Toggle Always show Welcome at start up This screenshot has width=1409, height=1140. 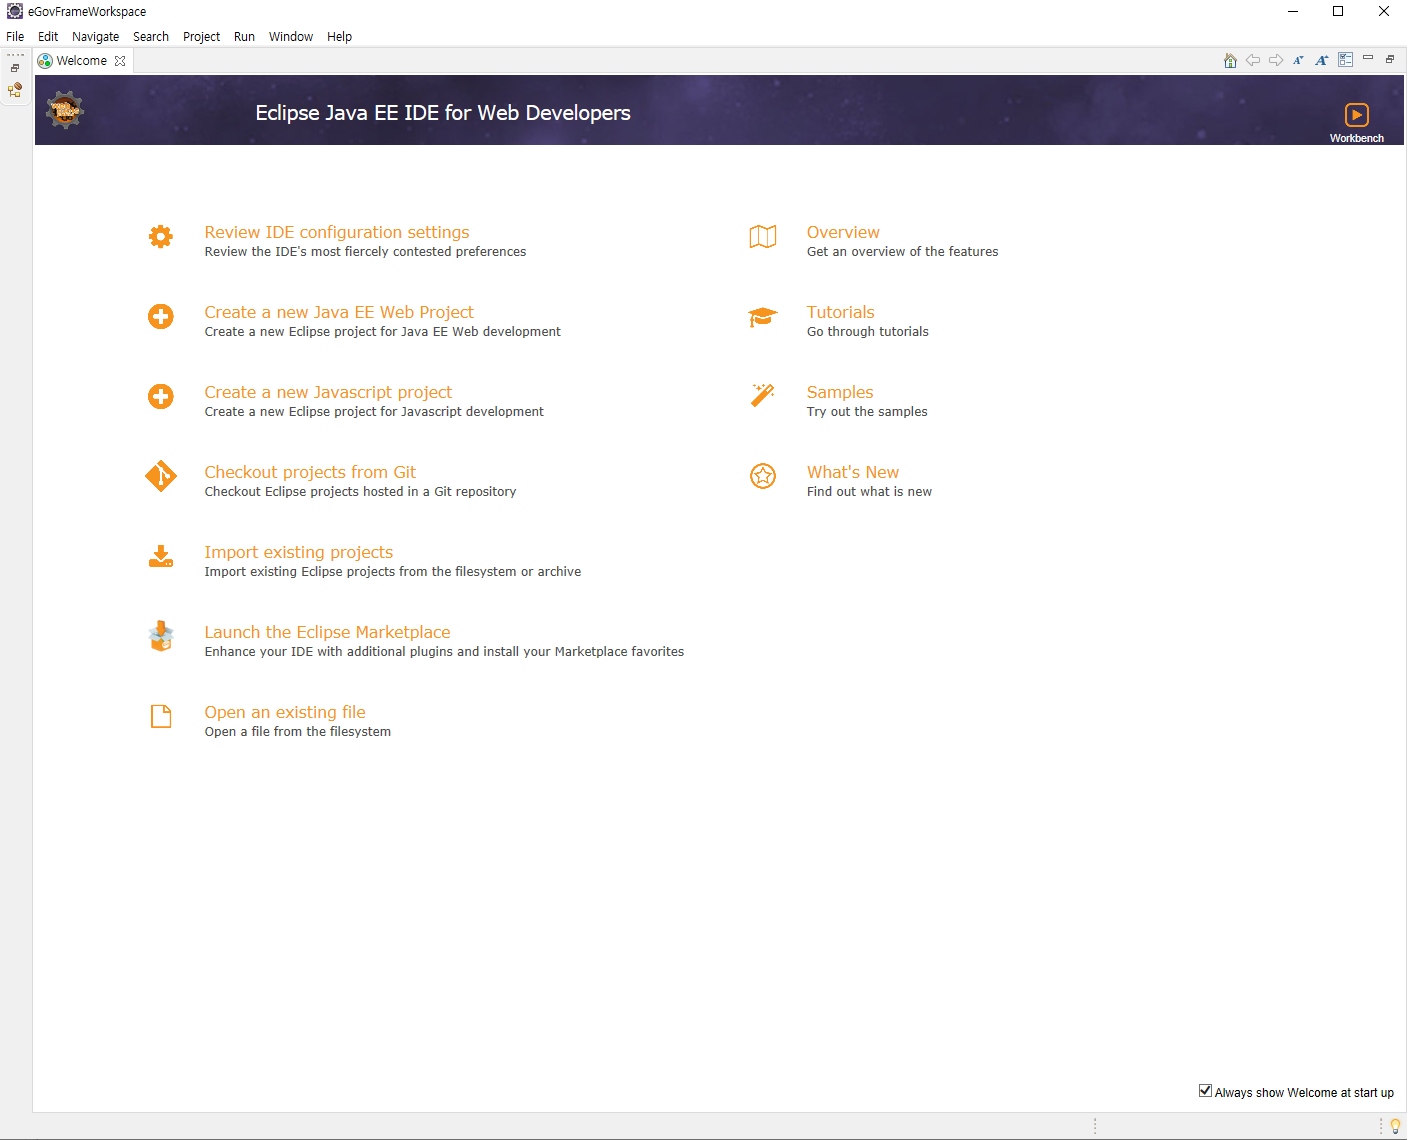point(1205,1091)
